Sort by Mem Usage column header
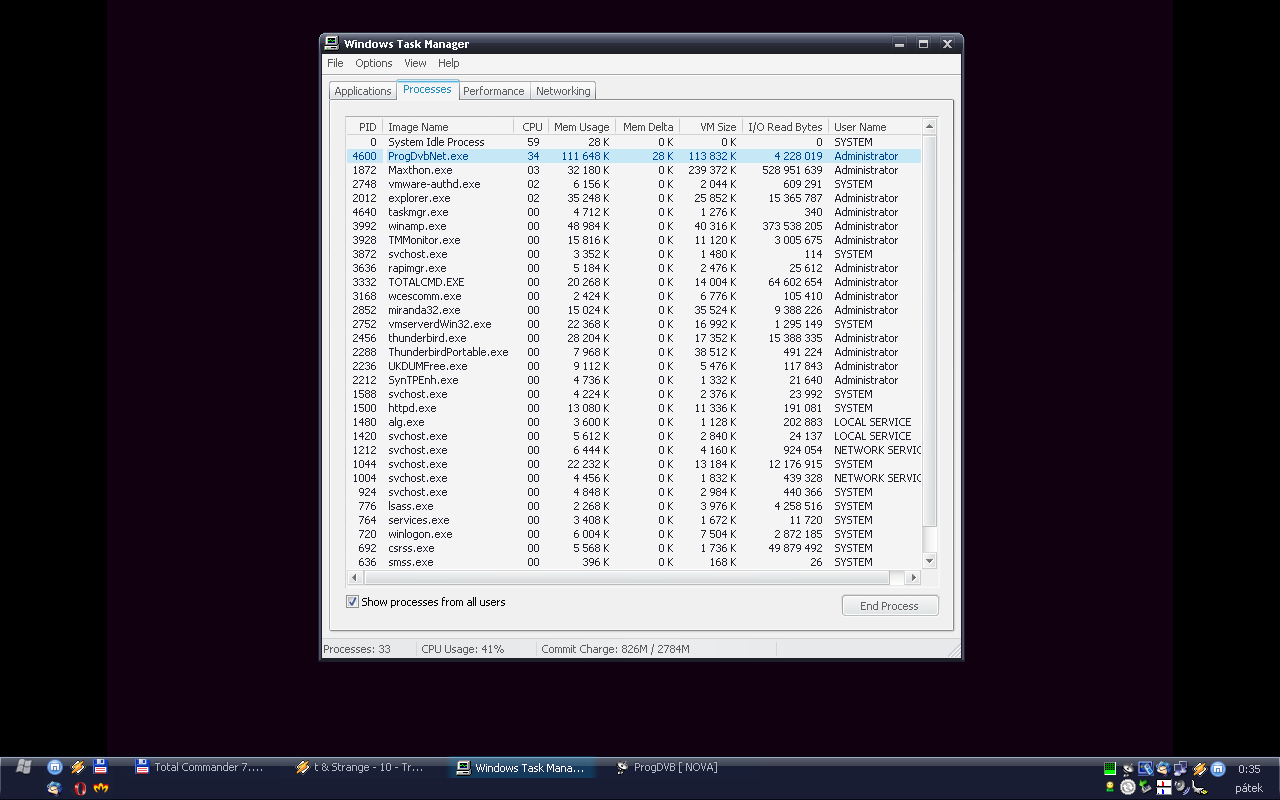The width and height of the screenshot is (1280, 800). click(581, 127)
